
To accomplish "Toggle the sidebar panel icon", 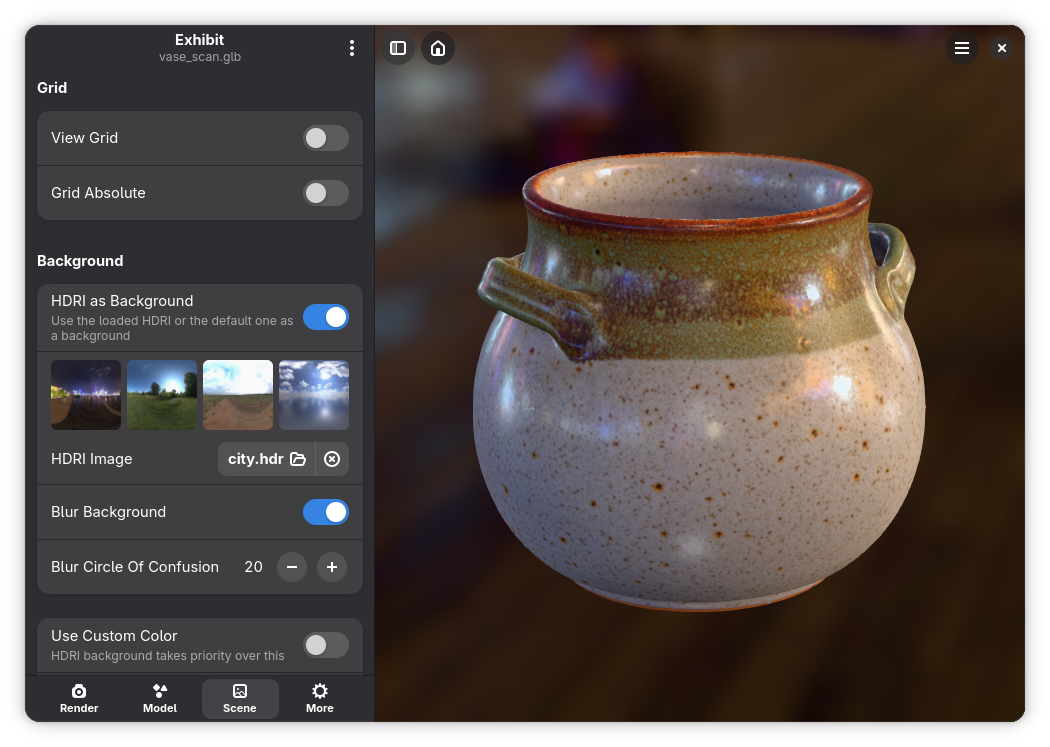I will 398,48.
